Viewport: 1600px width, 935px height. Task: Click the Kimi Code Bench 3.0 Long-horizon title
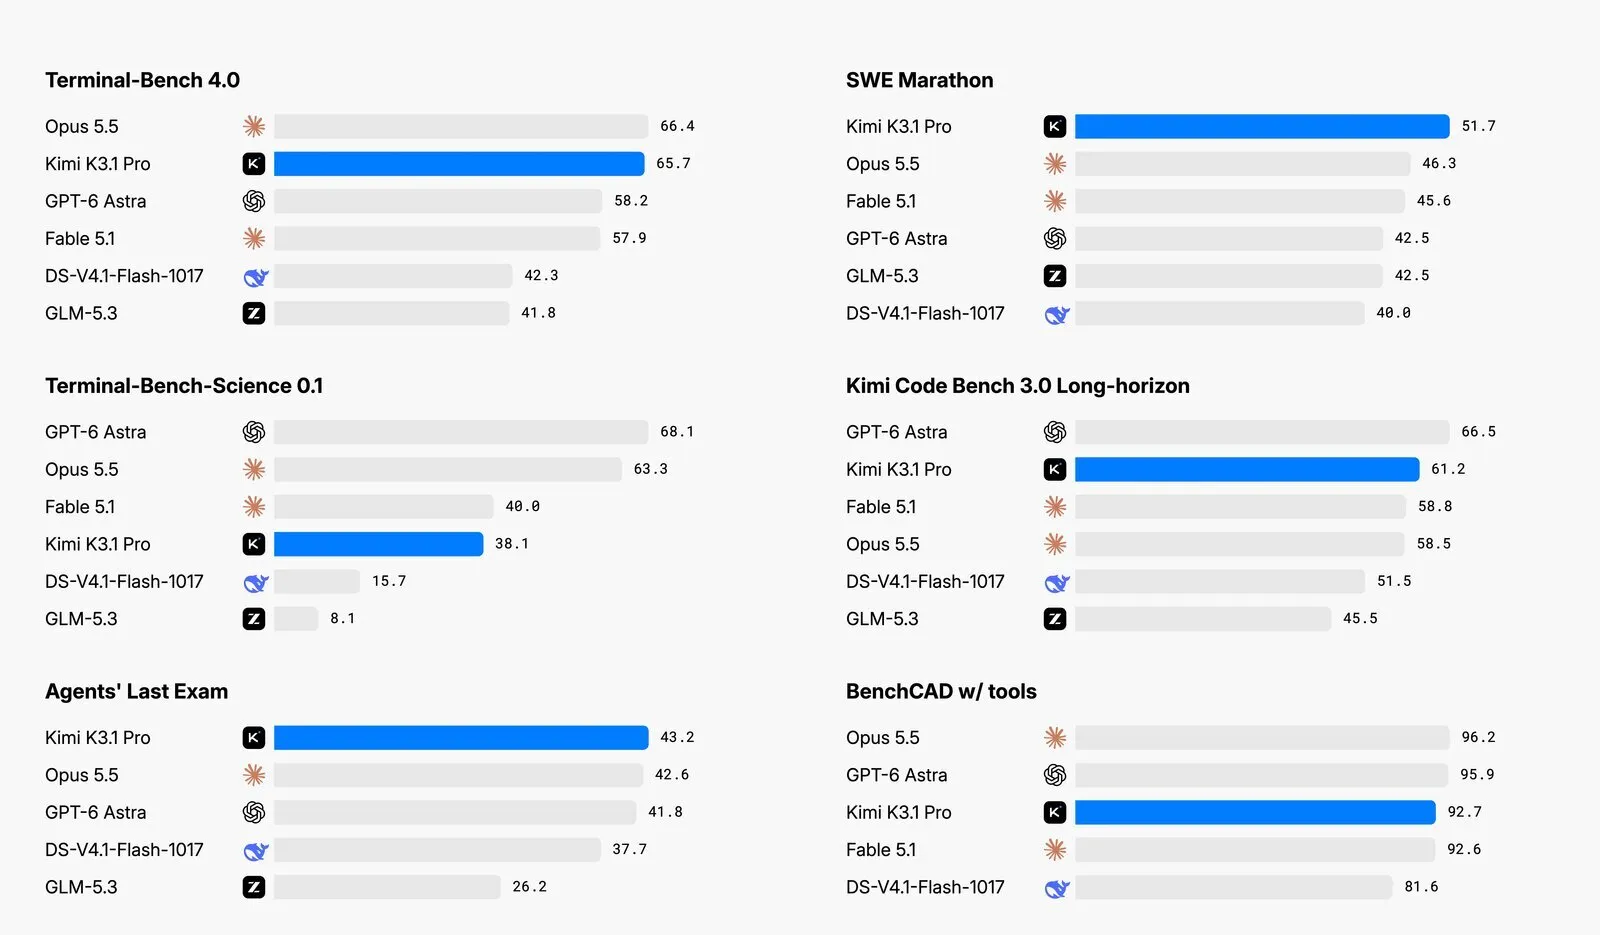1018,386
